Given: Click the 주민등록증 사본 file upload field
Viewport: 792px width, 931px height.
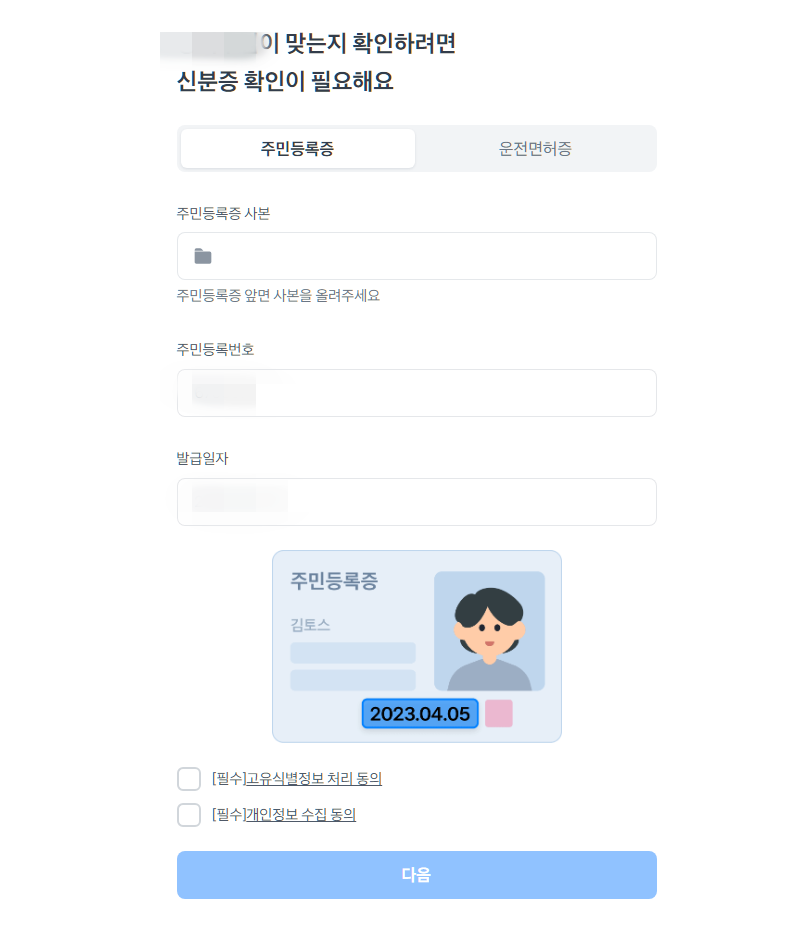Looking at the screenshot, I should point(417,256).
